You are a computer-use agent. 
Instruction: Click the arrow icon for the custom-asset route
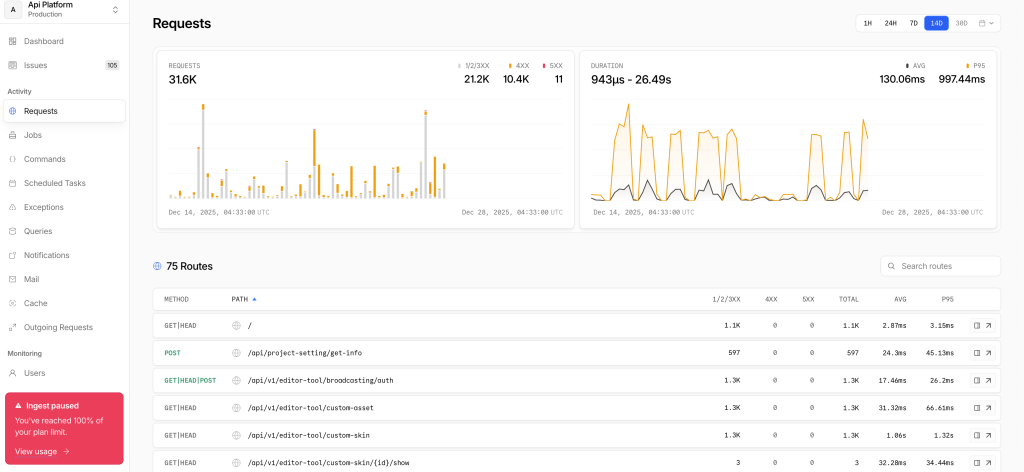click(x=988, y=408)
